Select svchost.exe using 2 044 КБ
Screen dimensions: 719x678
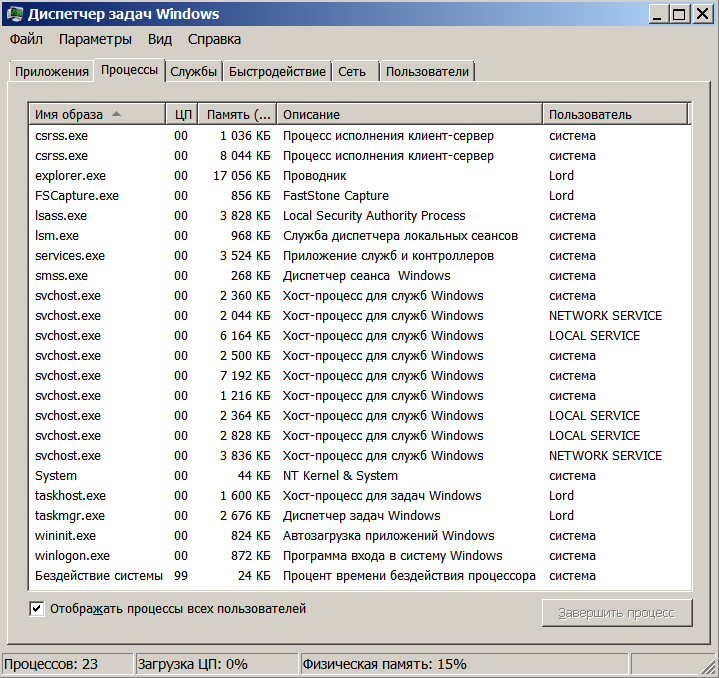(360, 316)
